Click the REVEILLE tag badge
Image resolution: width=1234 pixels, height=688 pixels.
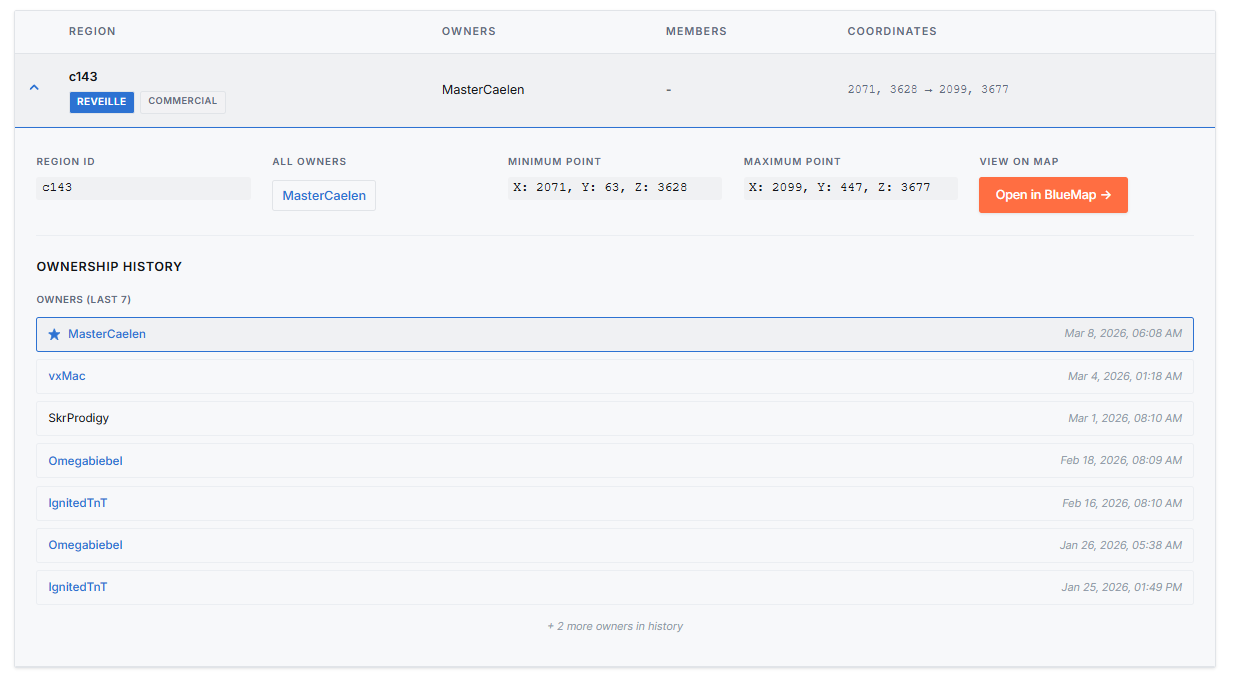(101, 102)
